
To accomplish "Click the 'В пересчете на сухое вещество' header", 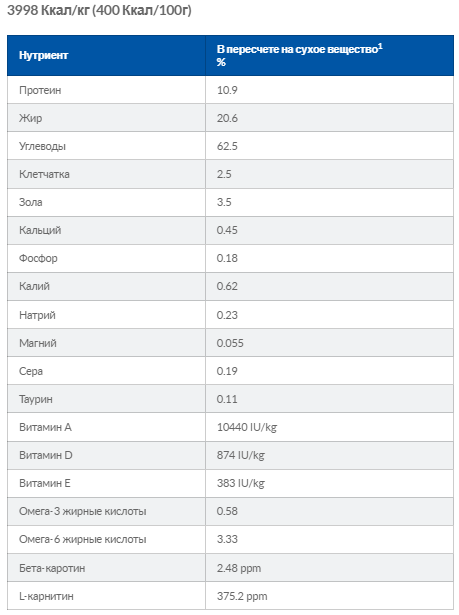I will click(299, 49).
